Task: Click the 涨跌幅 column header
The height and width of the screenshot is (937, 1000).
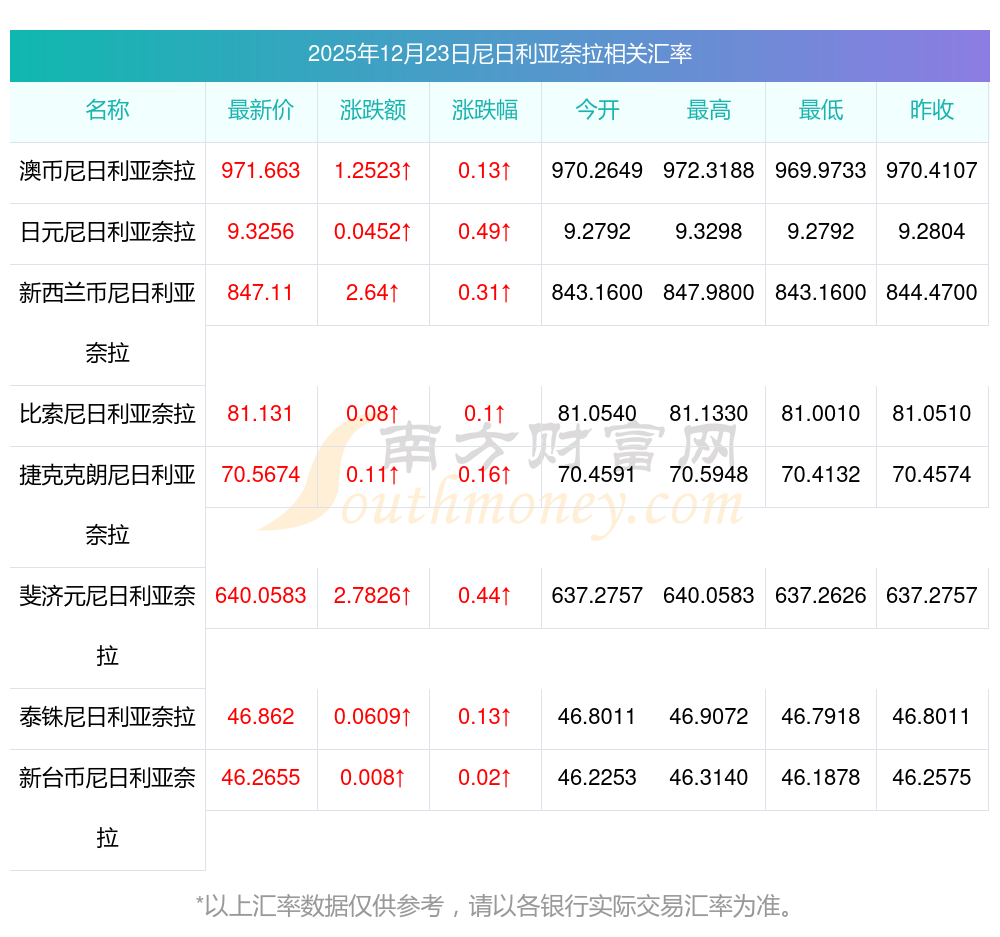Action: 485,110
